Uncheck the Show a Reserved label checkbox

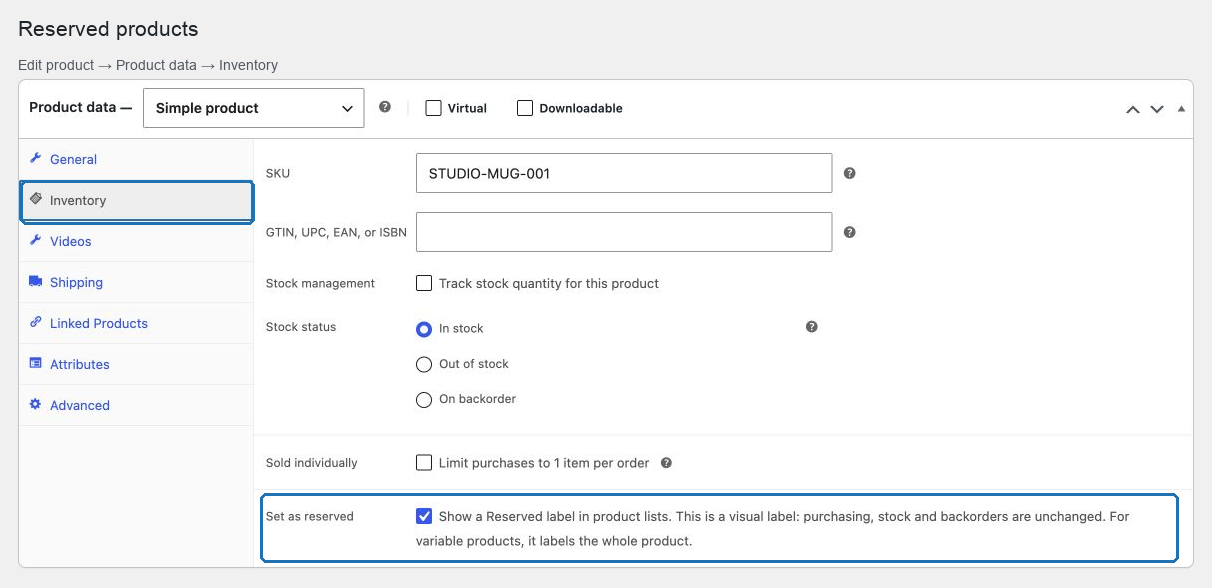(424, 517)
